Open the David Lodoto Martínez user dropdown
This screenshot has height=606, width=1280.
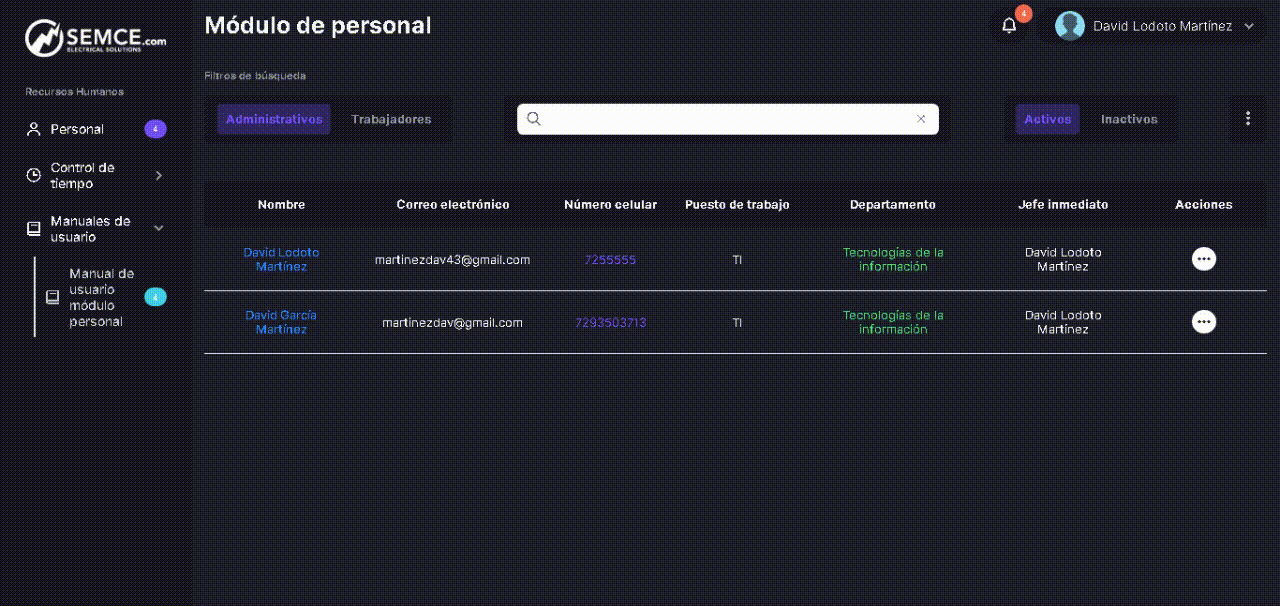tap(1162, 26)
